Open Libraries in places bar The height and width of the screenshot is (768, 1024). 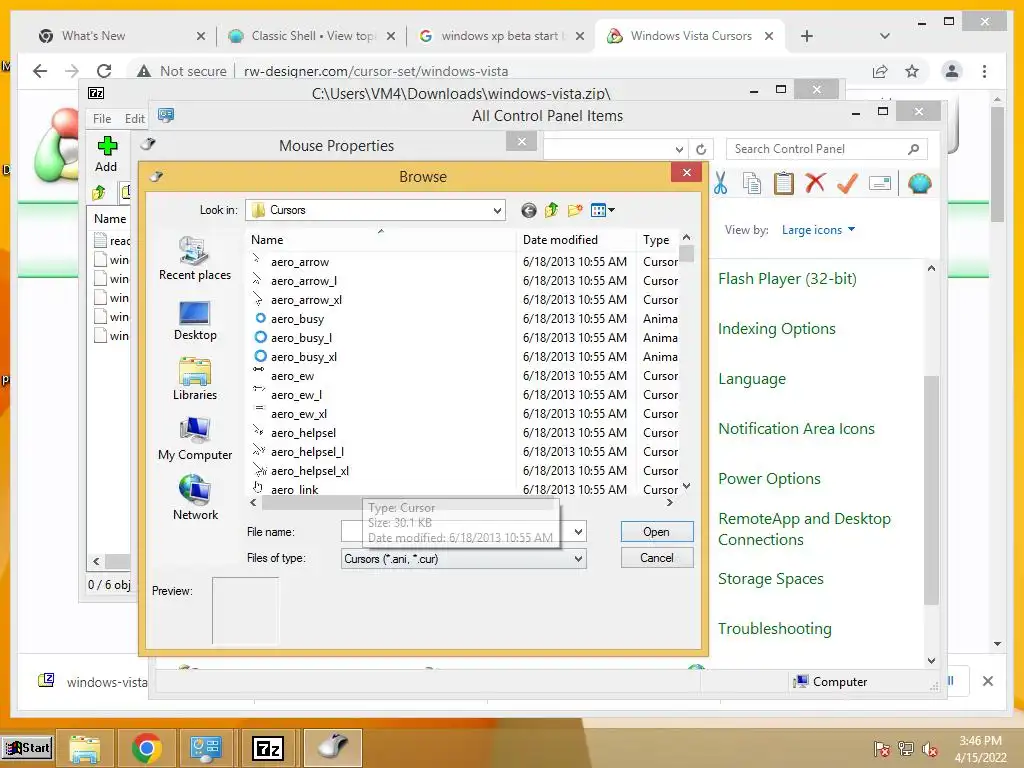coord(195,379)
